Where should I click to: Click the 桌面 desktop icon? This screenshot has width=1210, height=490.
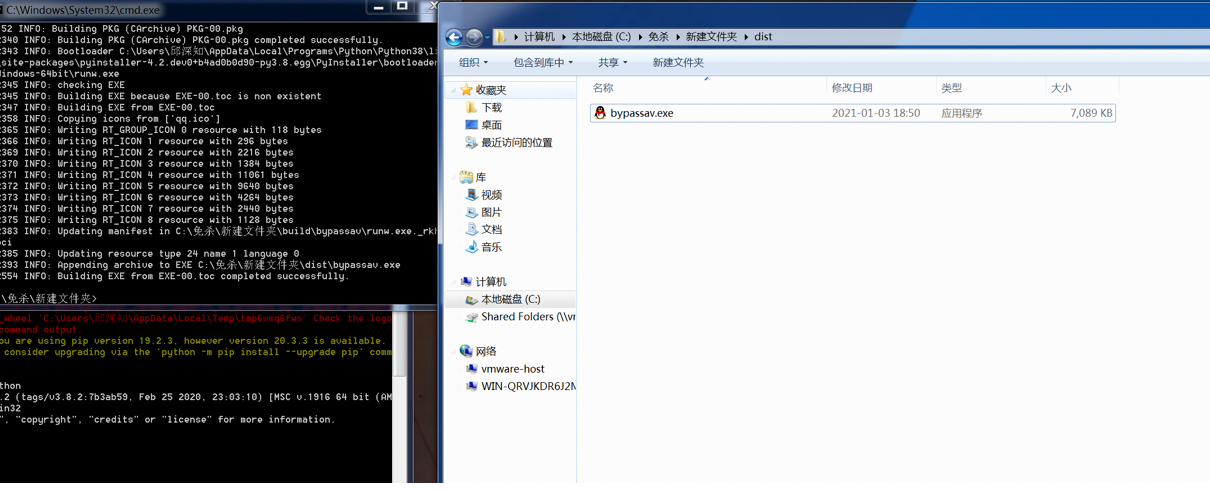coord(472,125)
